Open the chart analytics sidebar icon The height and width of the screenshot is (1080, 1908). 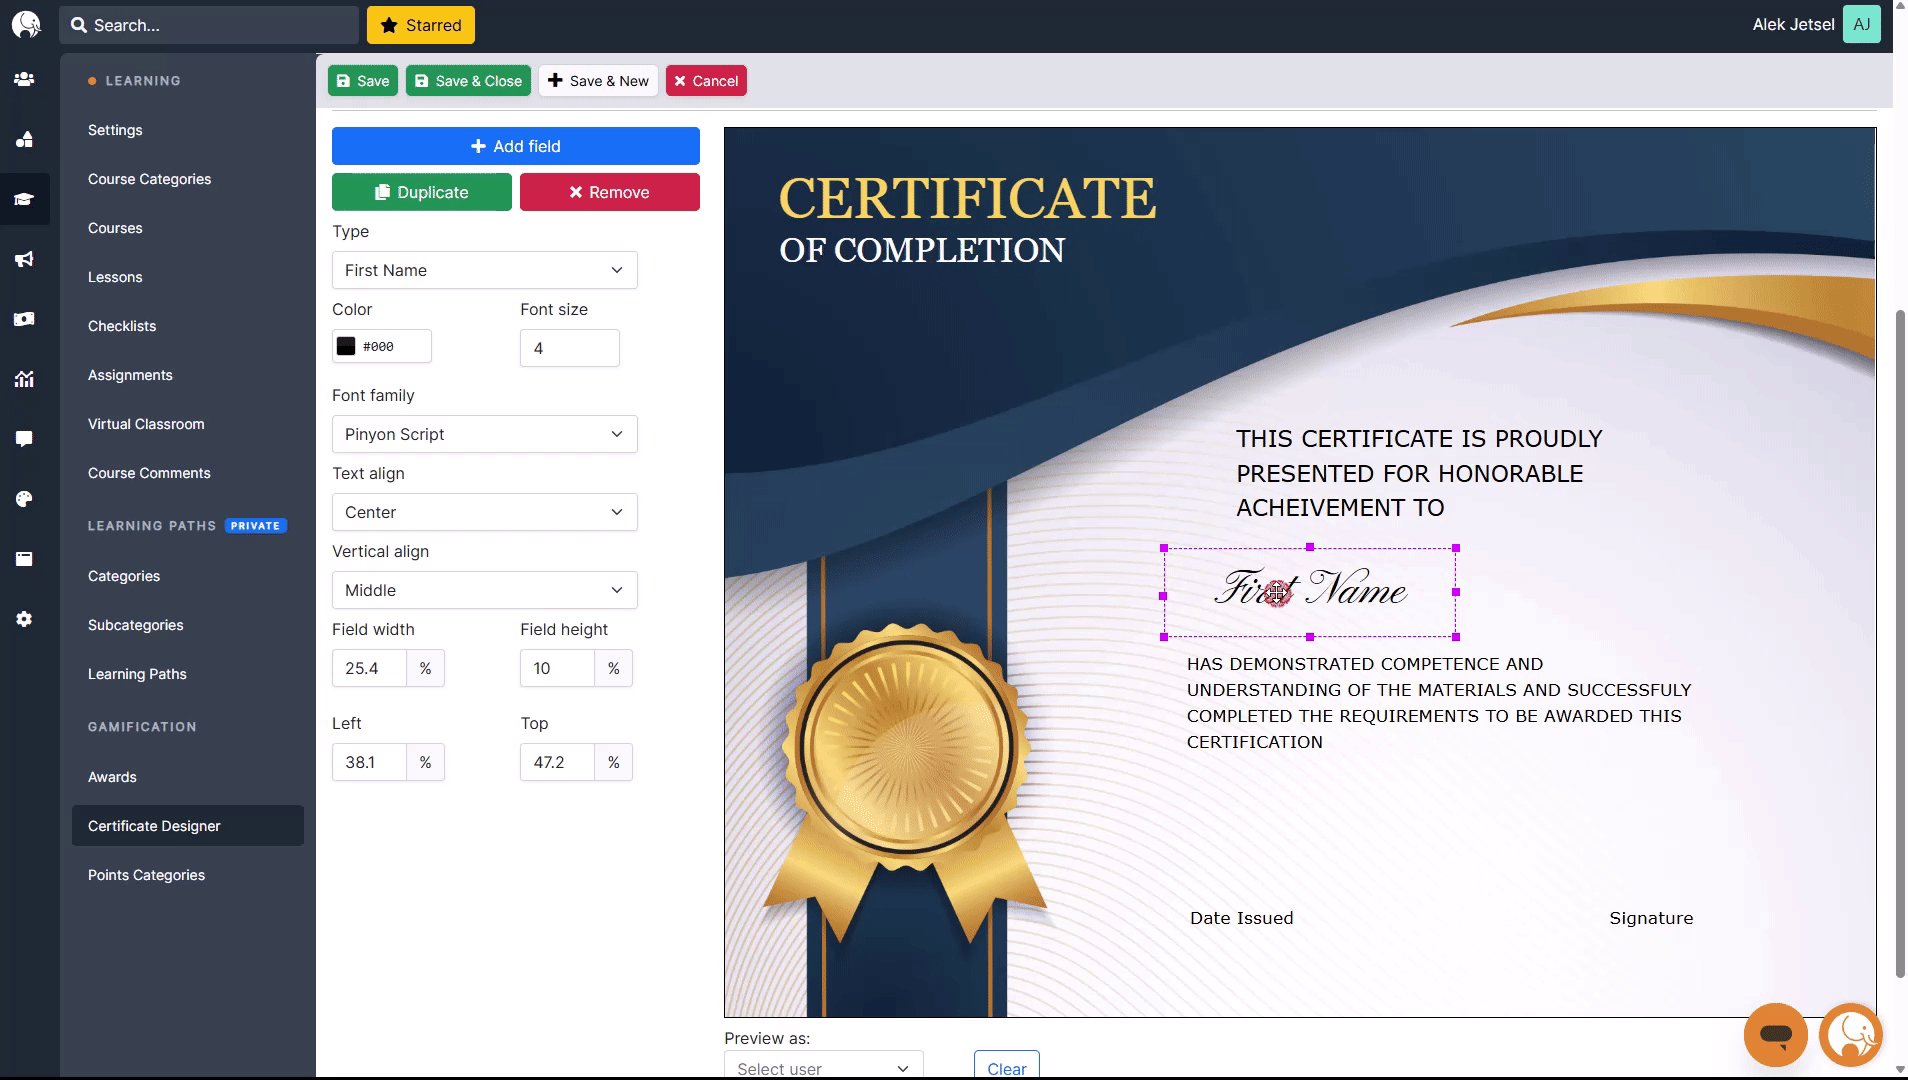pos(24,379)
